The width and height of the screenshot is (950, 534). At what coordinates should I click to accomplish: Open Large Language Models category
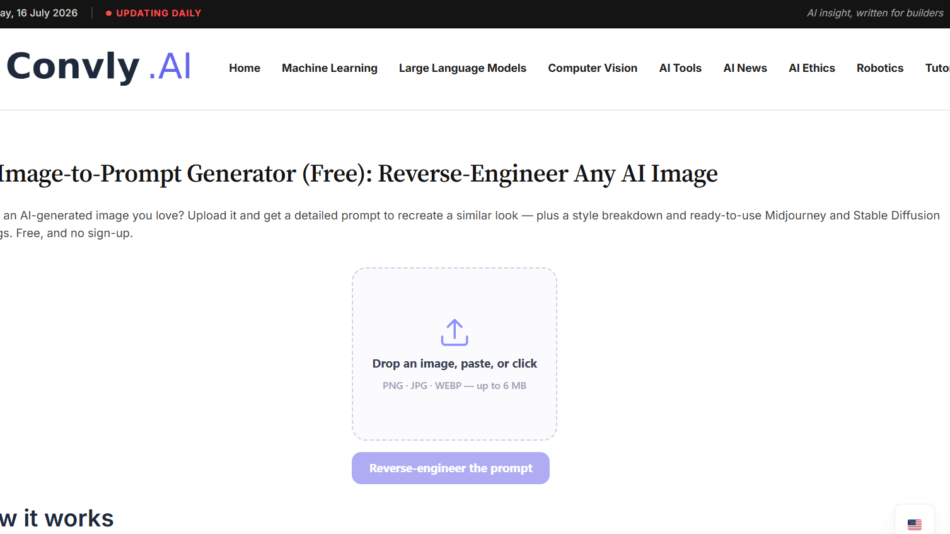(462, 68)
